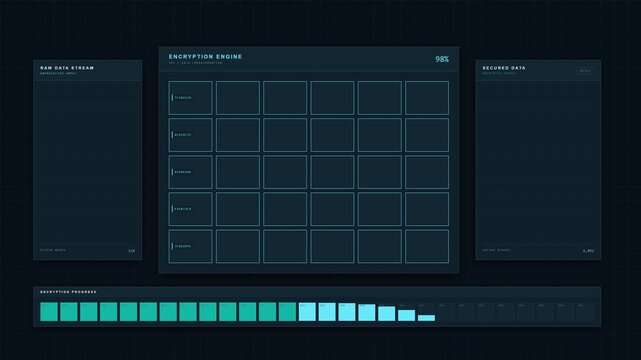This screenshot has height=360, width=641.
Task: Select the labelled cell in engine grid's second row
Action: pyautogui.click(x=191, y=135)
